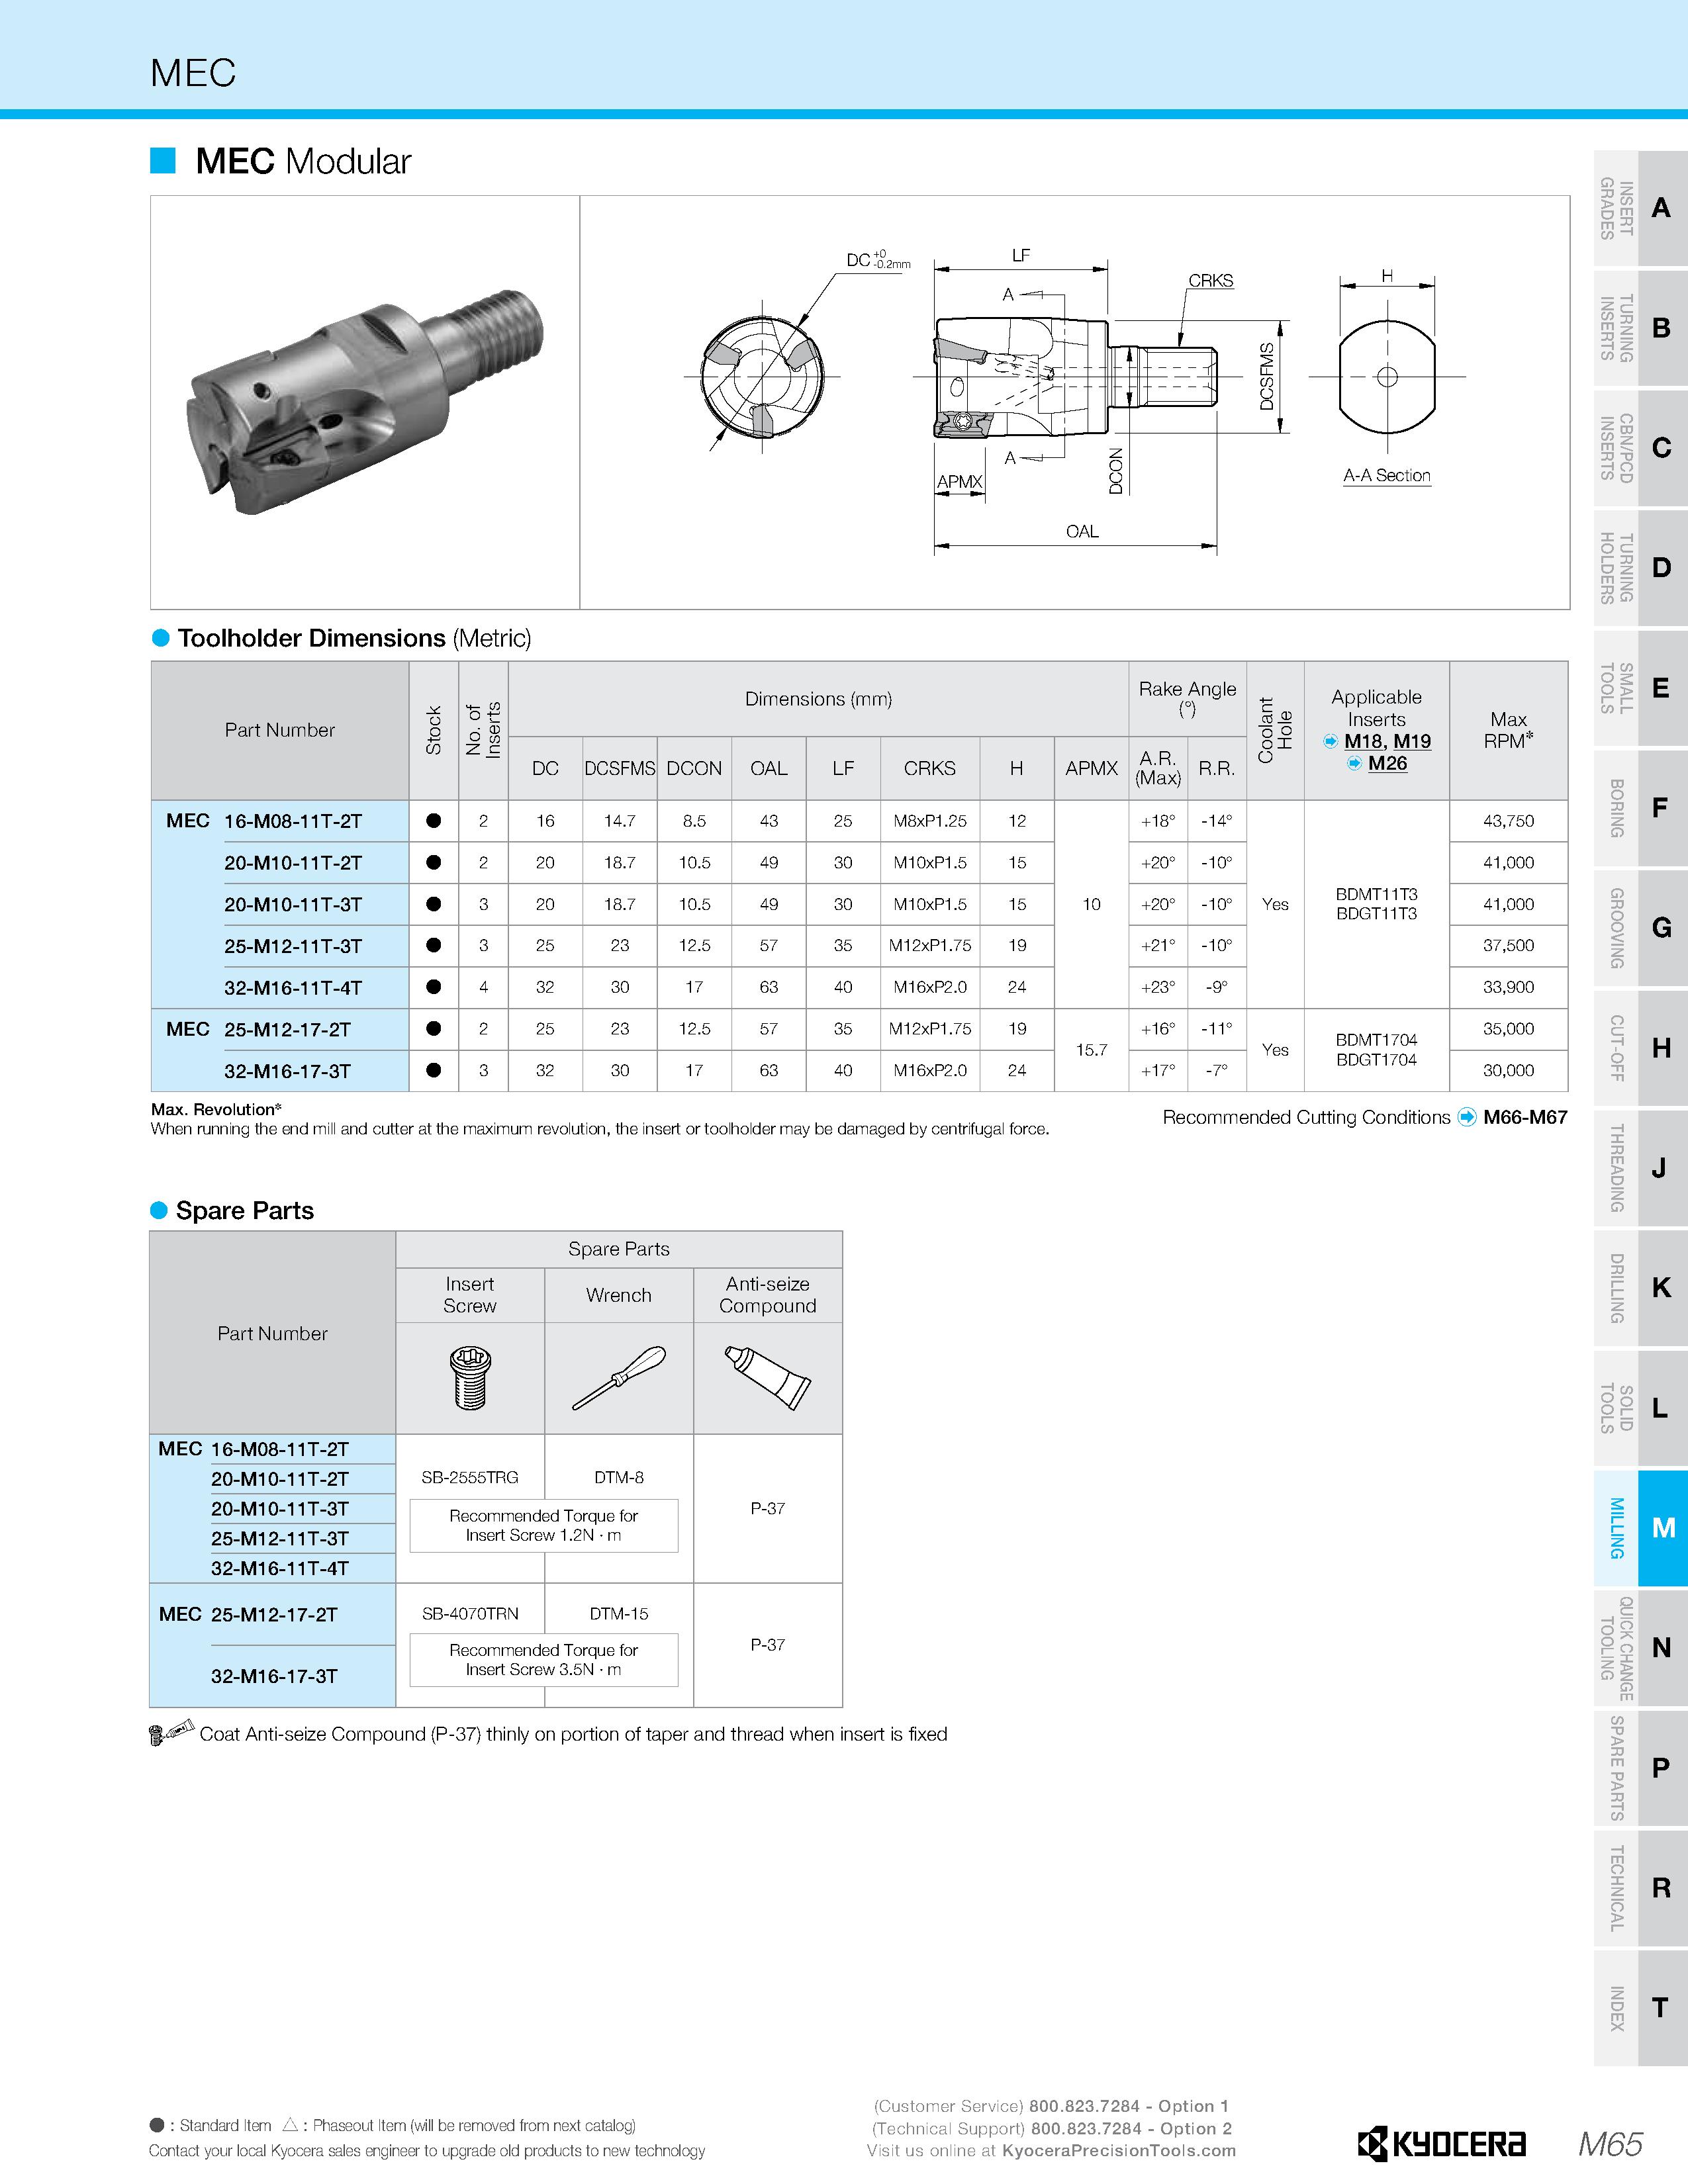Screen dimensions: 1688x2184
Task: Jump to section N Quick Change Tooling tab
Action: (1641, 1648)
